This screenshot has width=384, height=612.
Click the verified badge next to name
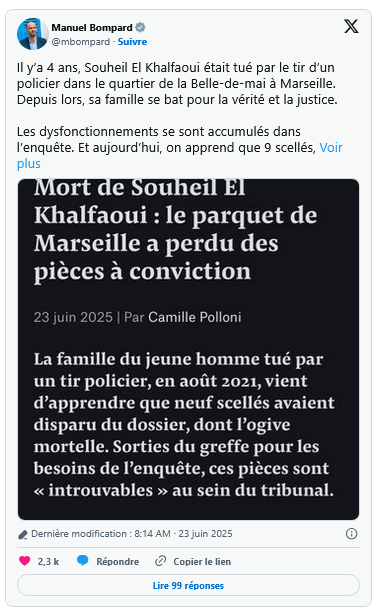tap(140, 27)
